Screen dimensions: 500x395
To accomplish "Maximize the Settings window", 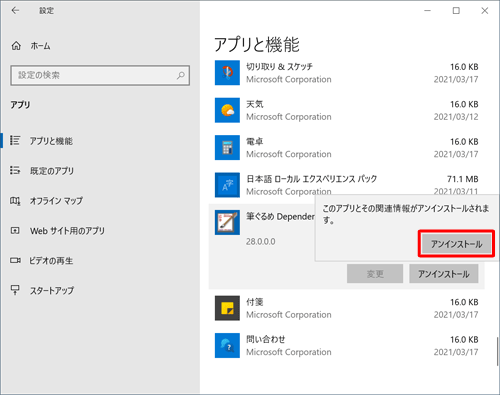I will [456, 11].
